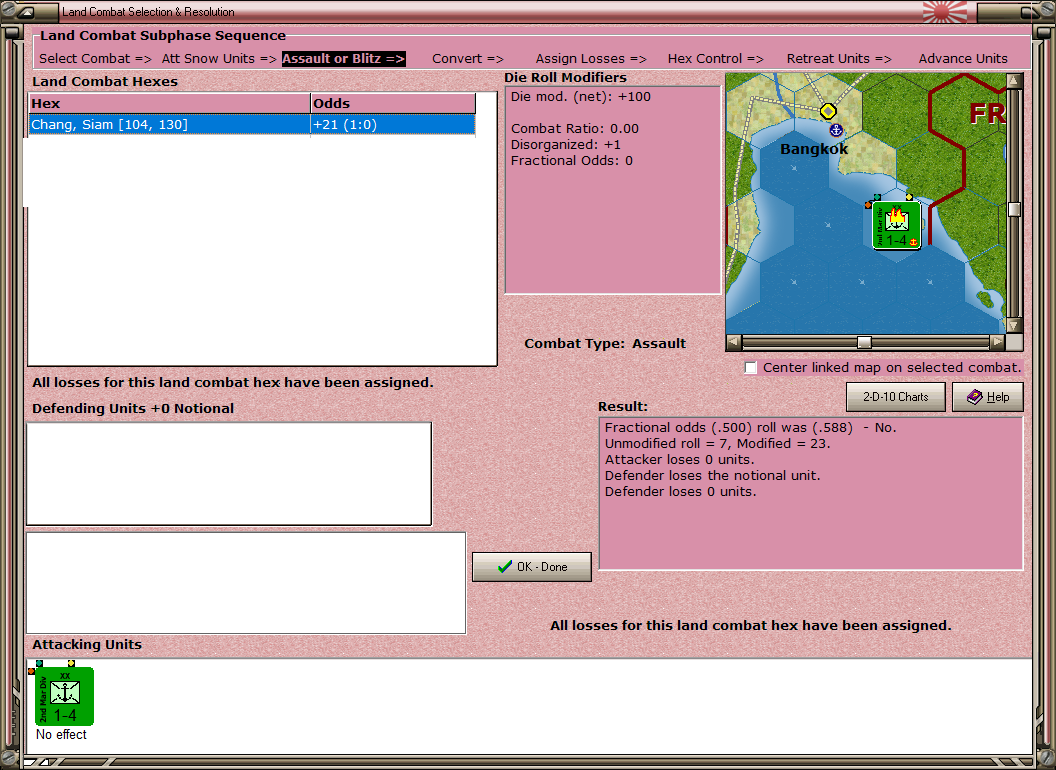Click the 'No effect' label under attacking unit

click(61, 734)
